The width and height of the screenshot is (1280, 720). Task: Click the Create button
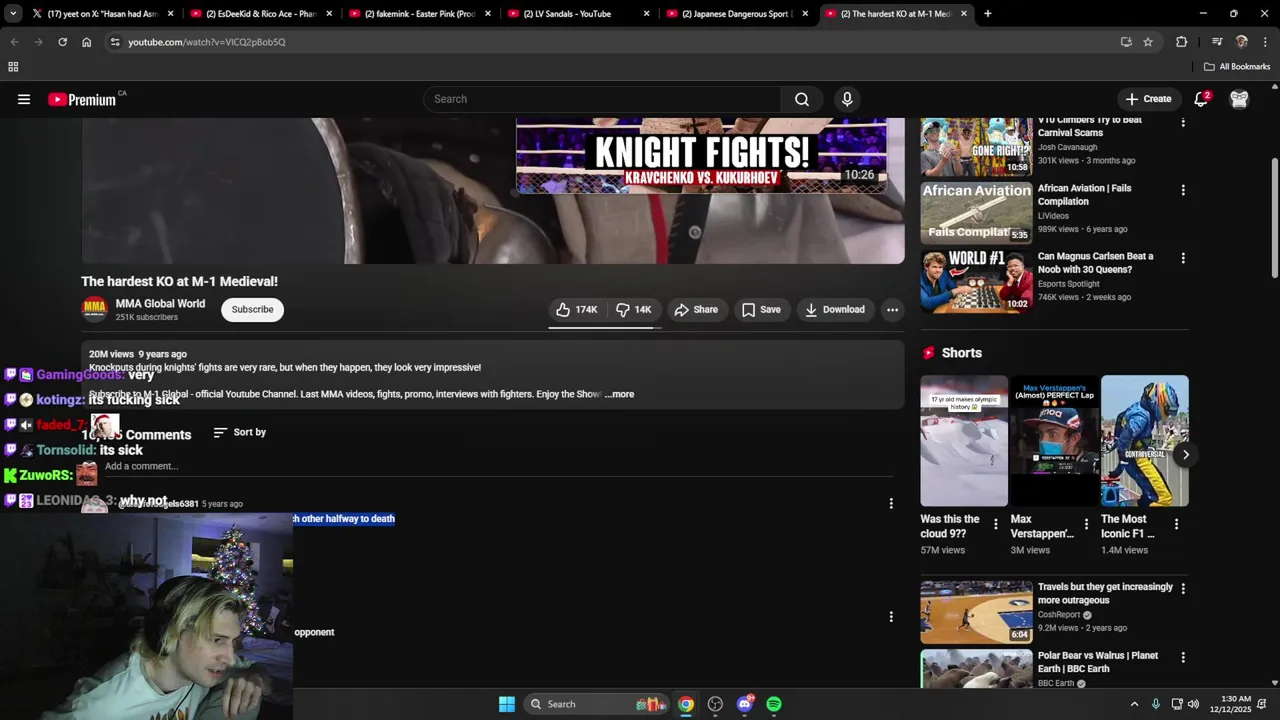click(1148, 99)
